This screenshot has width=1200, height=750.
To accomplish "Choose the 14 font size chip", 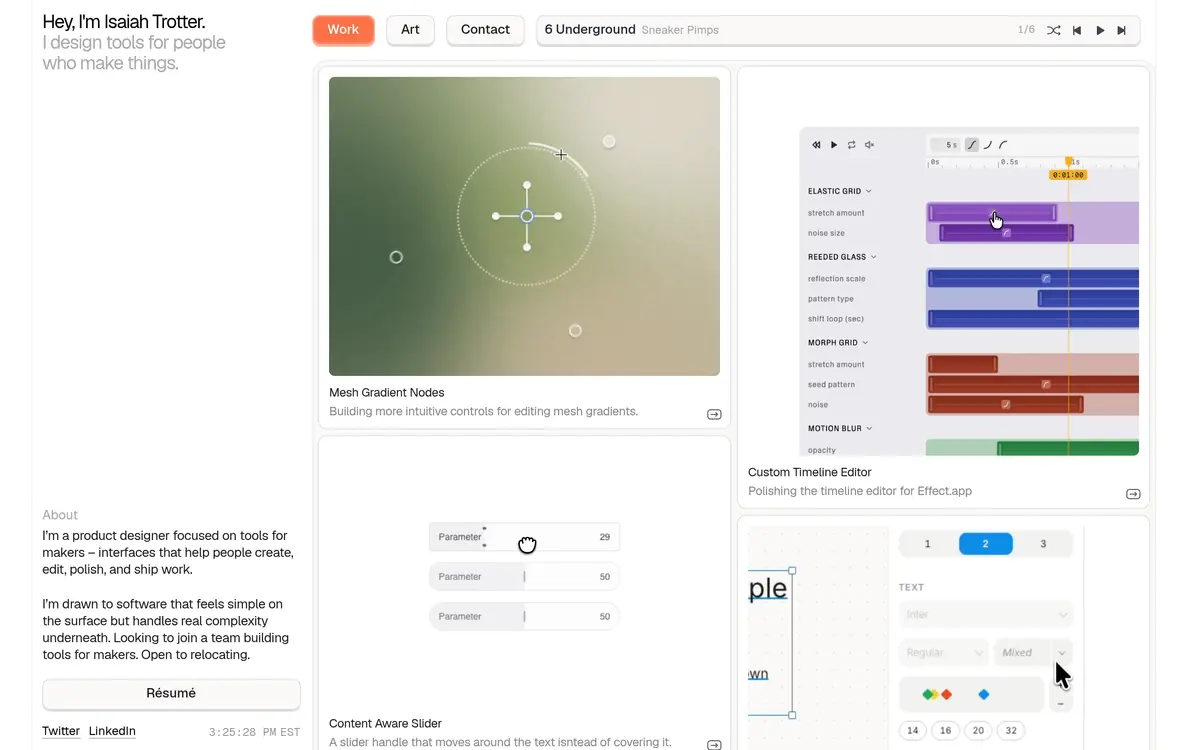I will point(913,731).
